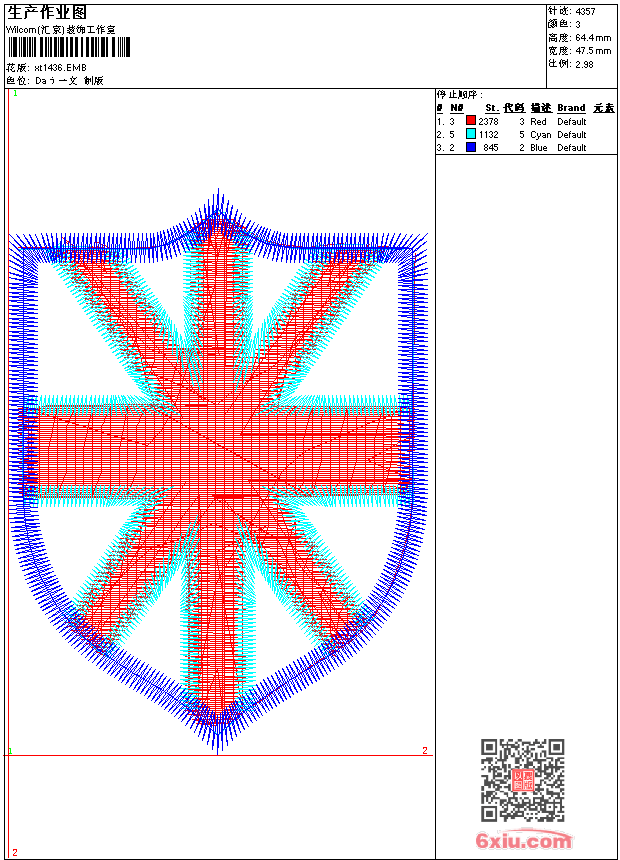Click 'Default' brand in the Cyan row
This screenshot has width=620, height=860.
click(572, 134)
